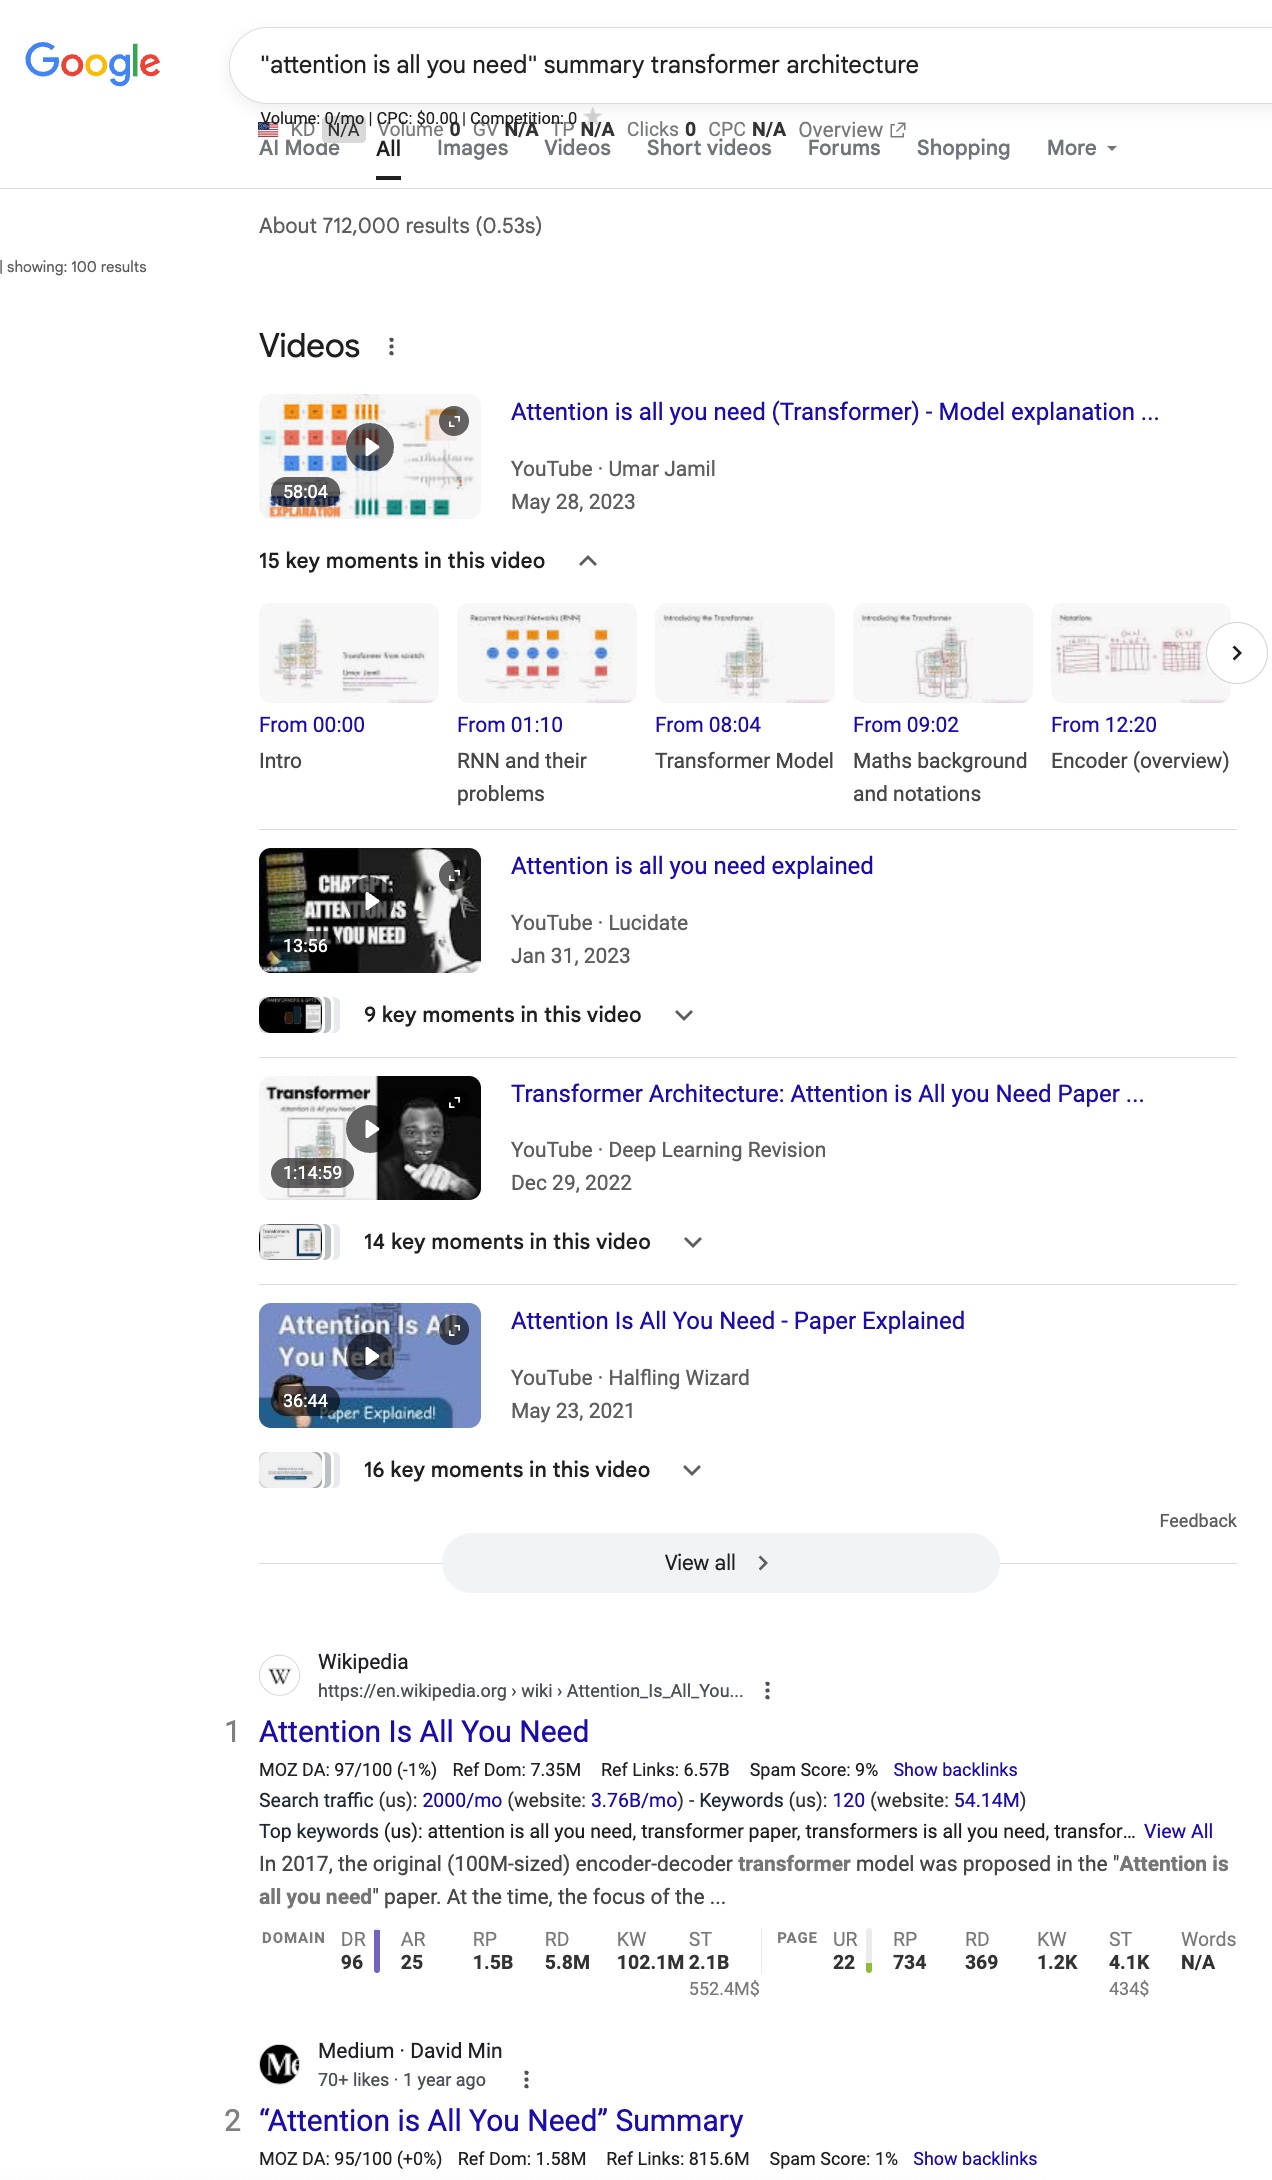Image resolution: width=1272 pixels, height=2180 pixels.
Task: Open 'Attention is all you need explained' link
Action: (x=692, y=866)
